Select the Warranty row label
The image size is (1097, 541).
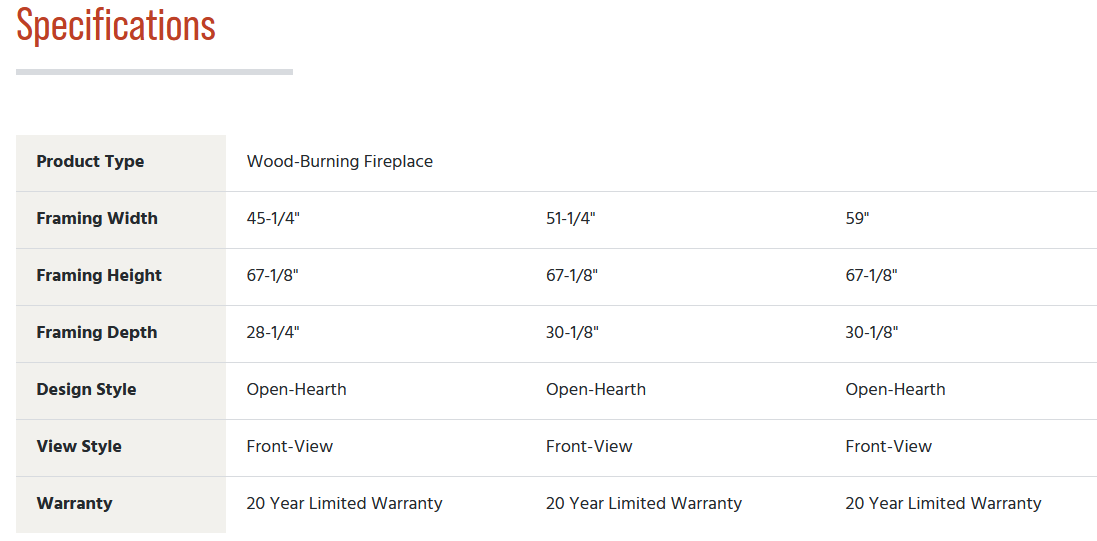click(74, 503)
